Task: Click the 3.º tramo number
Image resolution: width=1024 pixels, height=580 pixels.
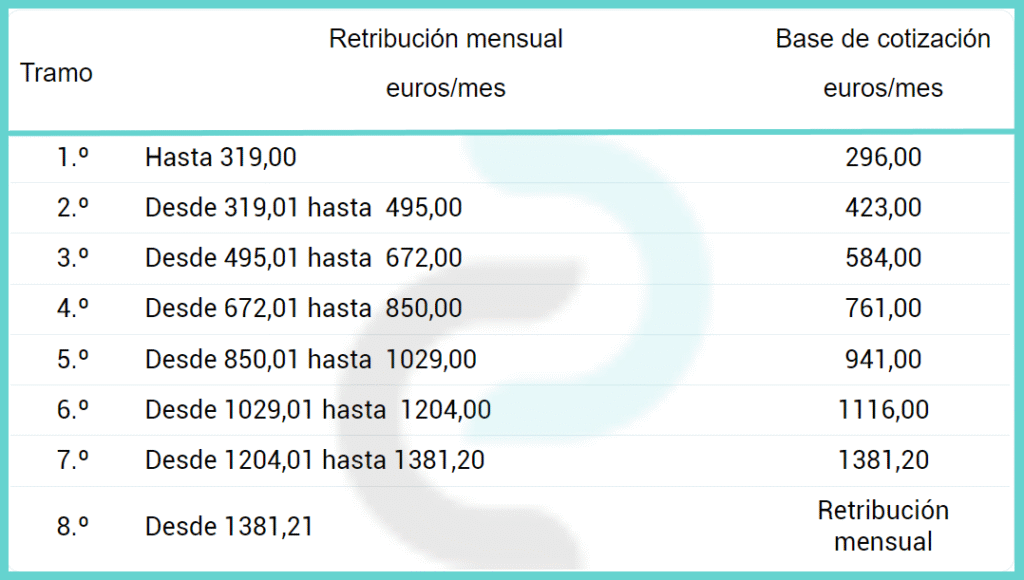Action: click(72, 258)
